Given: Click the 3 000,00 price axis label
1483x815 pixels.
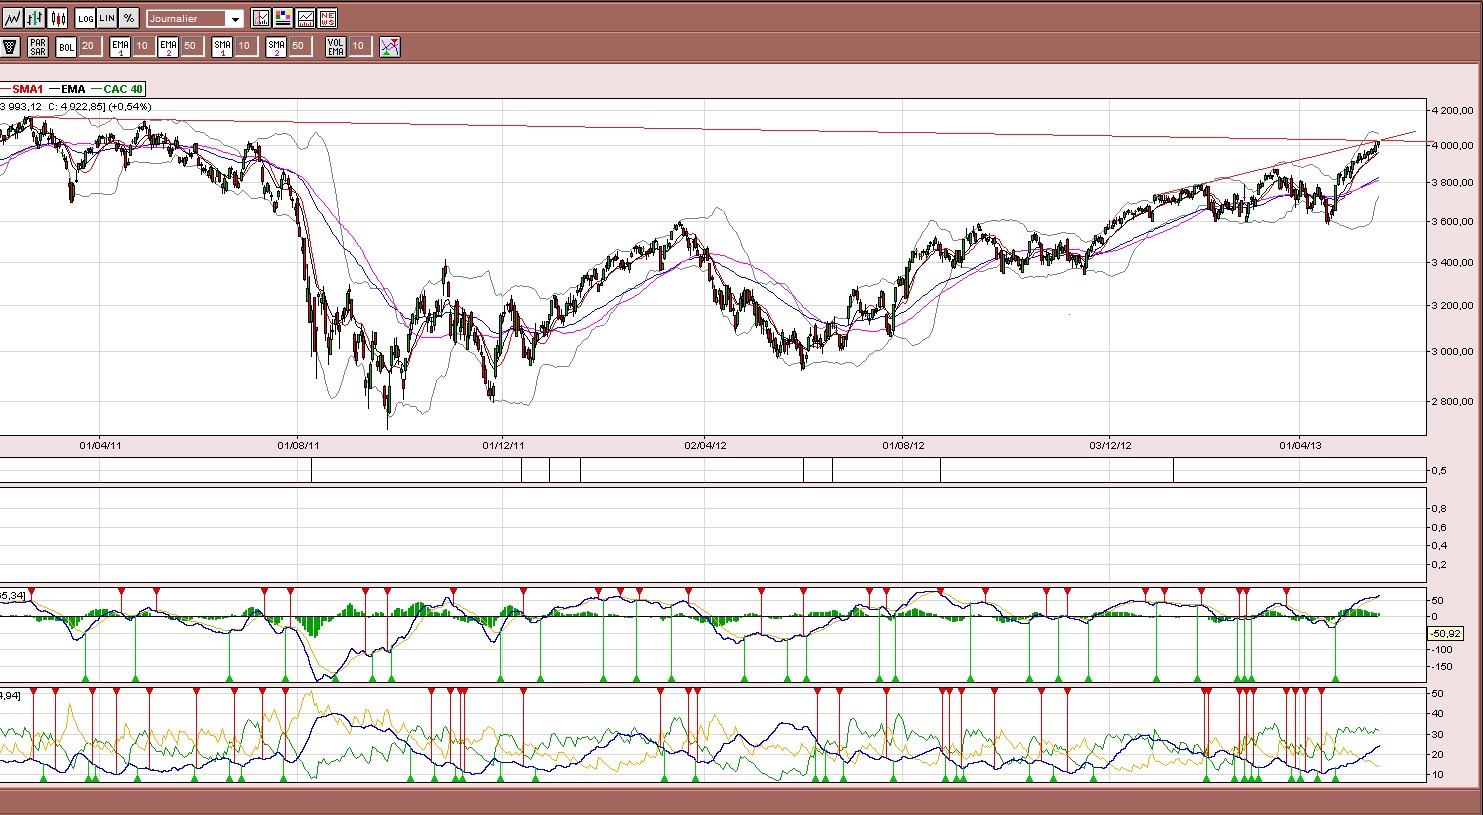Looking at the screenshot, I should pyautogui.click(x=1453, y=352).
